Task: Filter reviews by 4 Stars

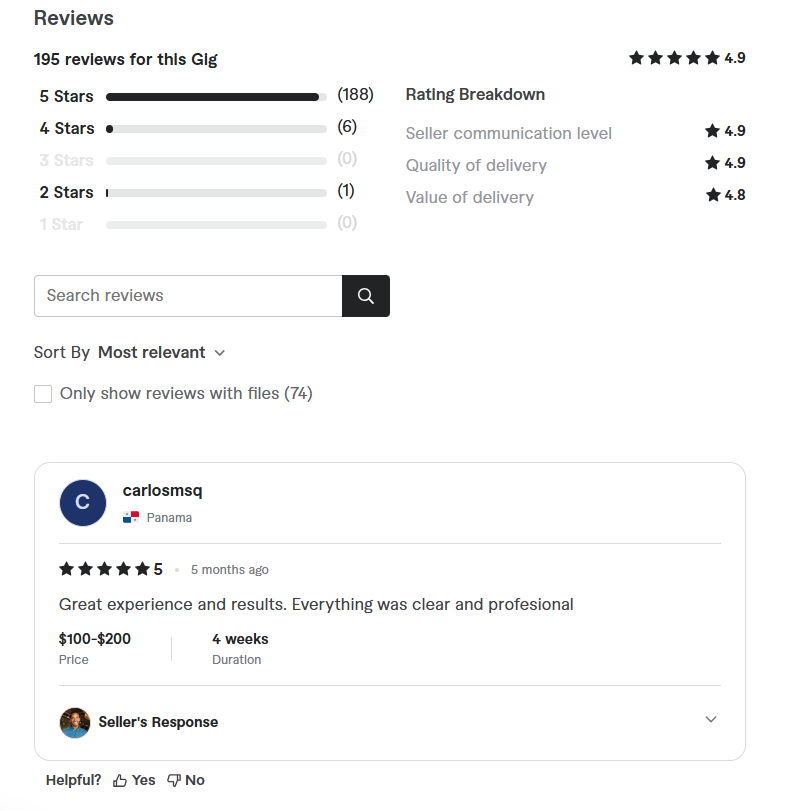Action: point(67,128)
